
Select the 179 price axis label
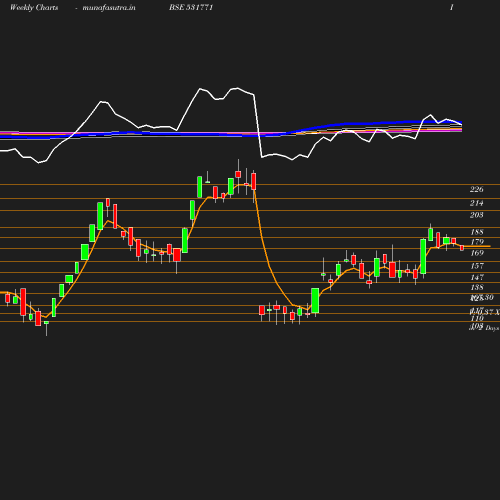click(477, 242)
